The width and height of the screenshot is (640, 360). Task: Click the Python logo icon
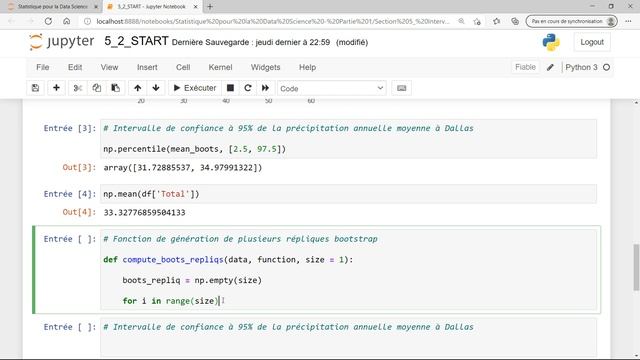pos(551,42)
